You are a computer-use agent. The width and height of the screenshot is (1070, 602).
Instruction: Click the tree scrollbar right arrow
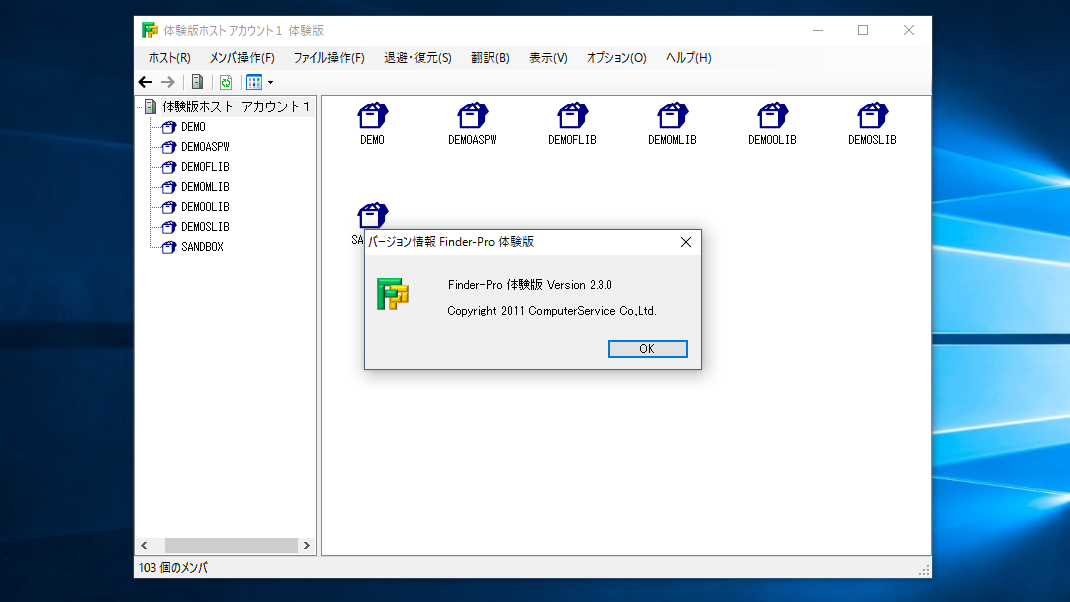tap(306, 545)
